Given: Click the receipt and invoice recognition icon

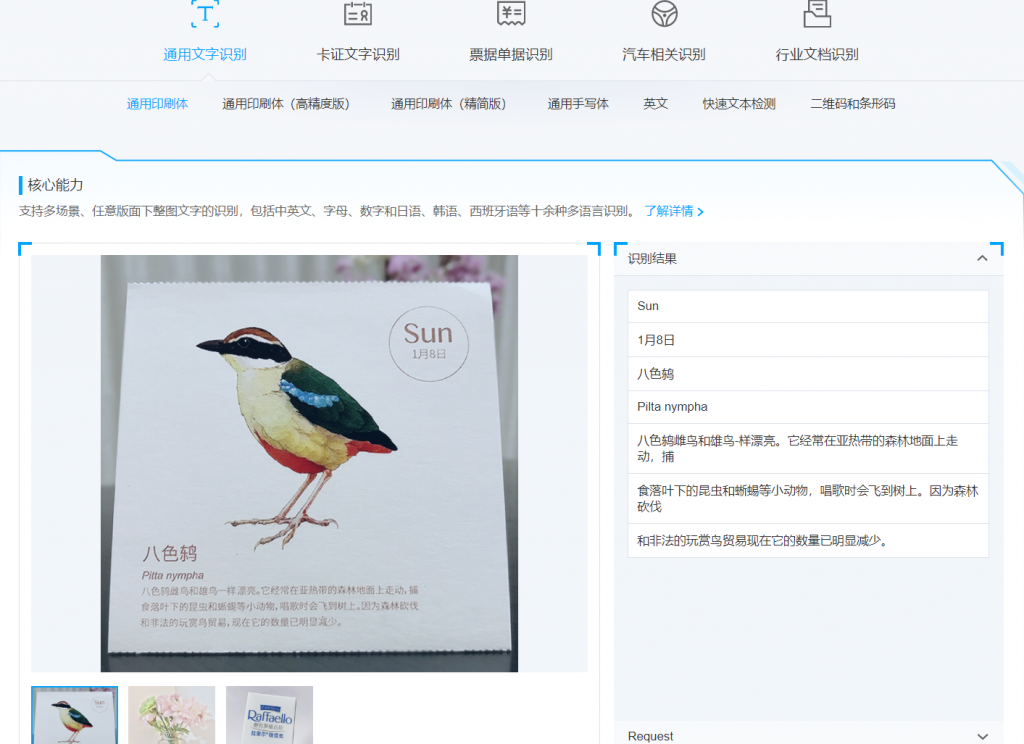Looking at the screenshot, I should (511, 13).
